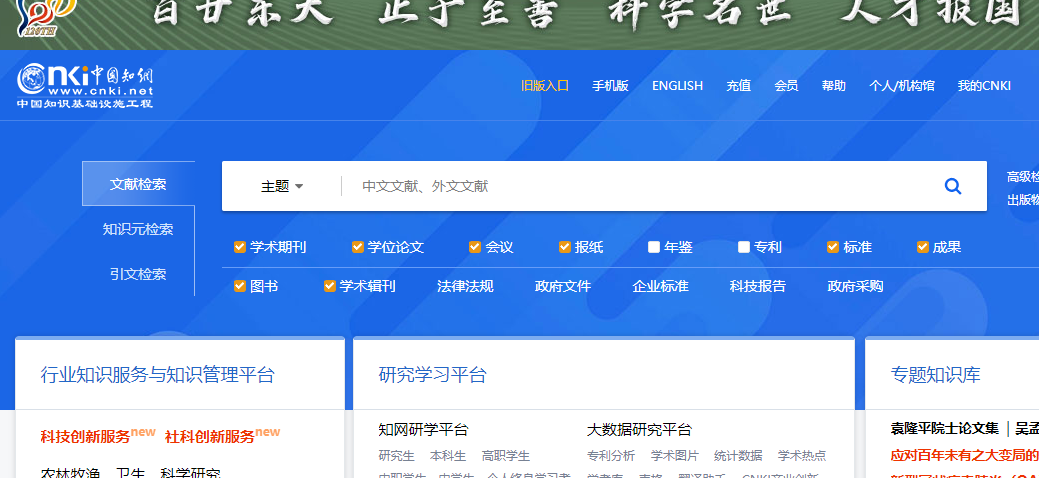
Task: Click the anniversary emblem in the banner
Action: coord(43,17)
